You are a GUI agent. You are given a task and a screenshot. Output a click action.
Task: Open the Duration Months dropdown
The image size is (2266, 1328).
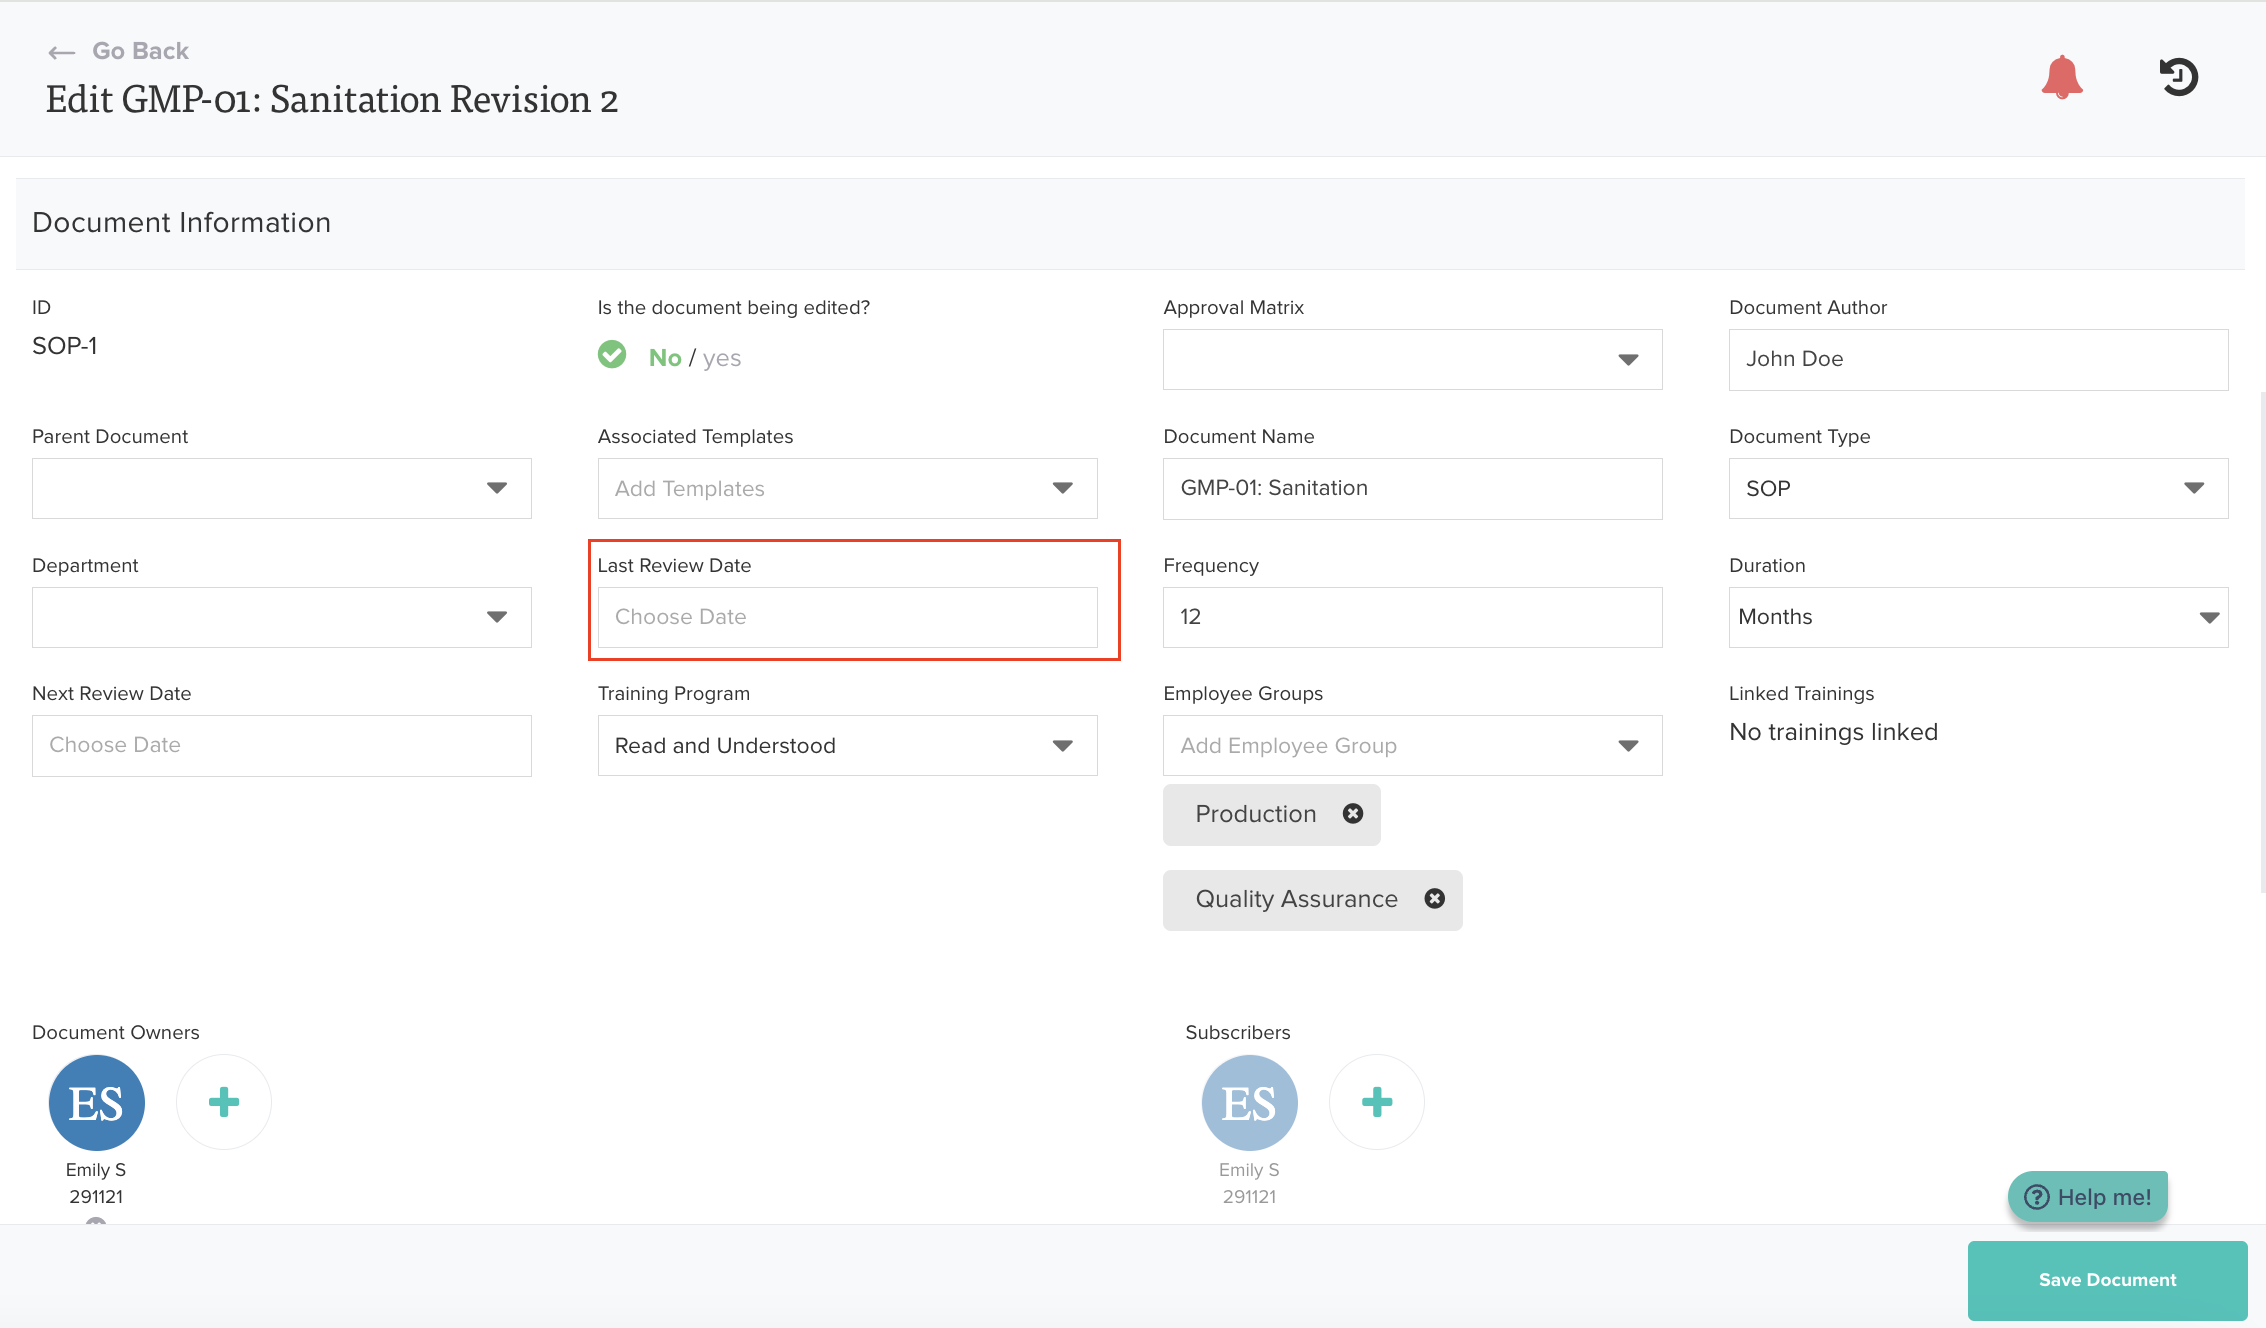coord(1977,617)
